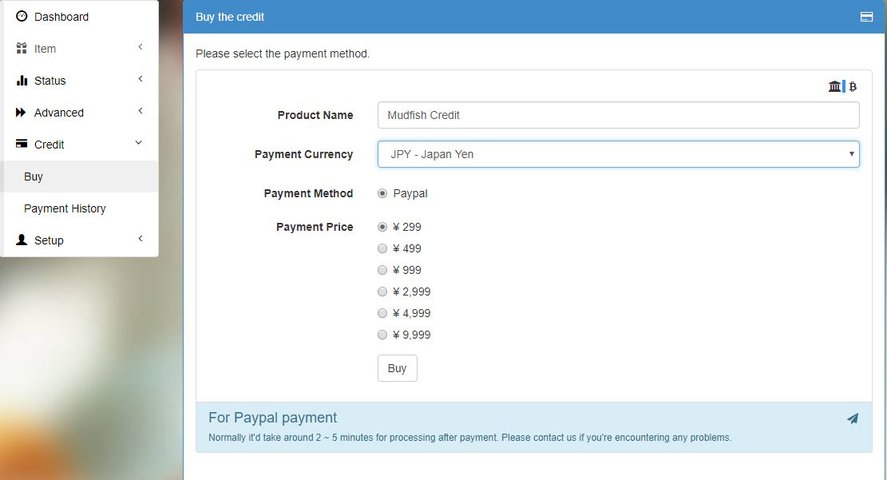Image resolution: width=887 pixels, height=480 pixels.
Task: Expand the Item menu chevron
Action: click(140, 47)
